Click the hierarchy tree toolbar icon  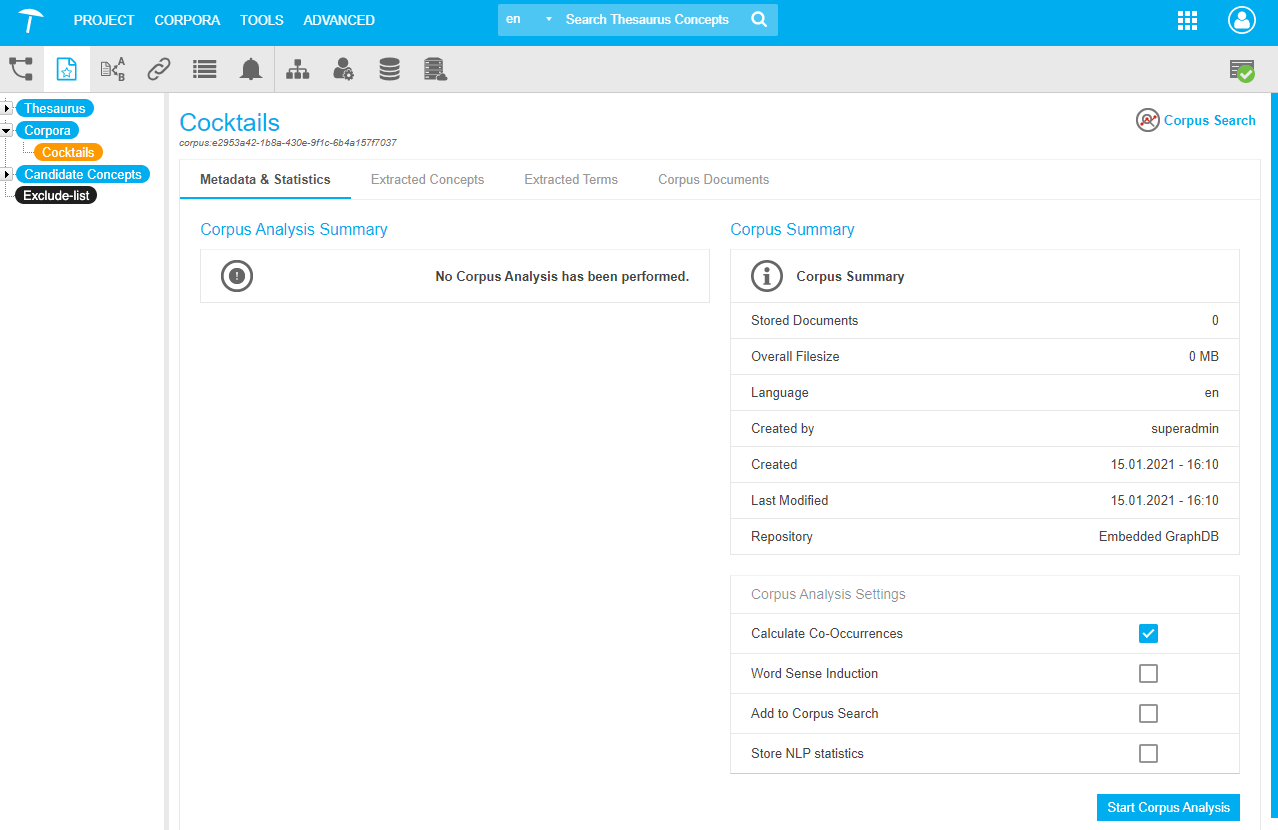[298, 69]
